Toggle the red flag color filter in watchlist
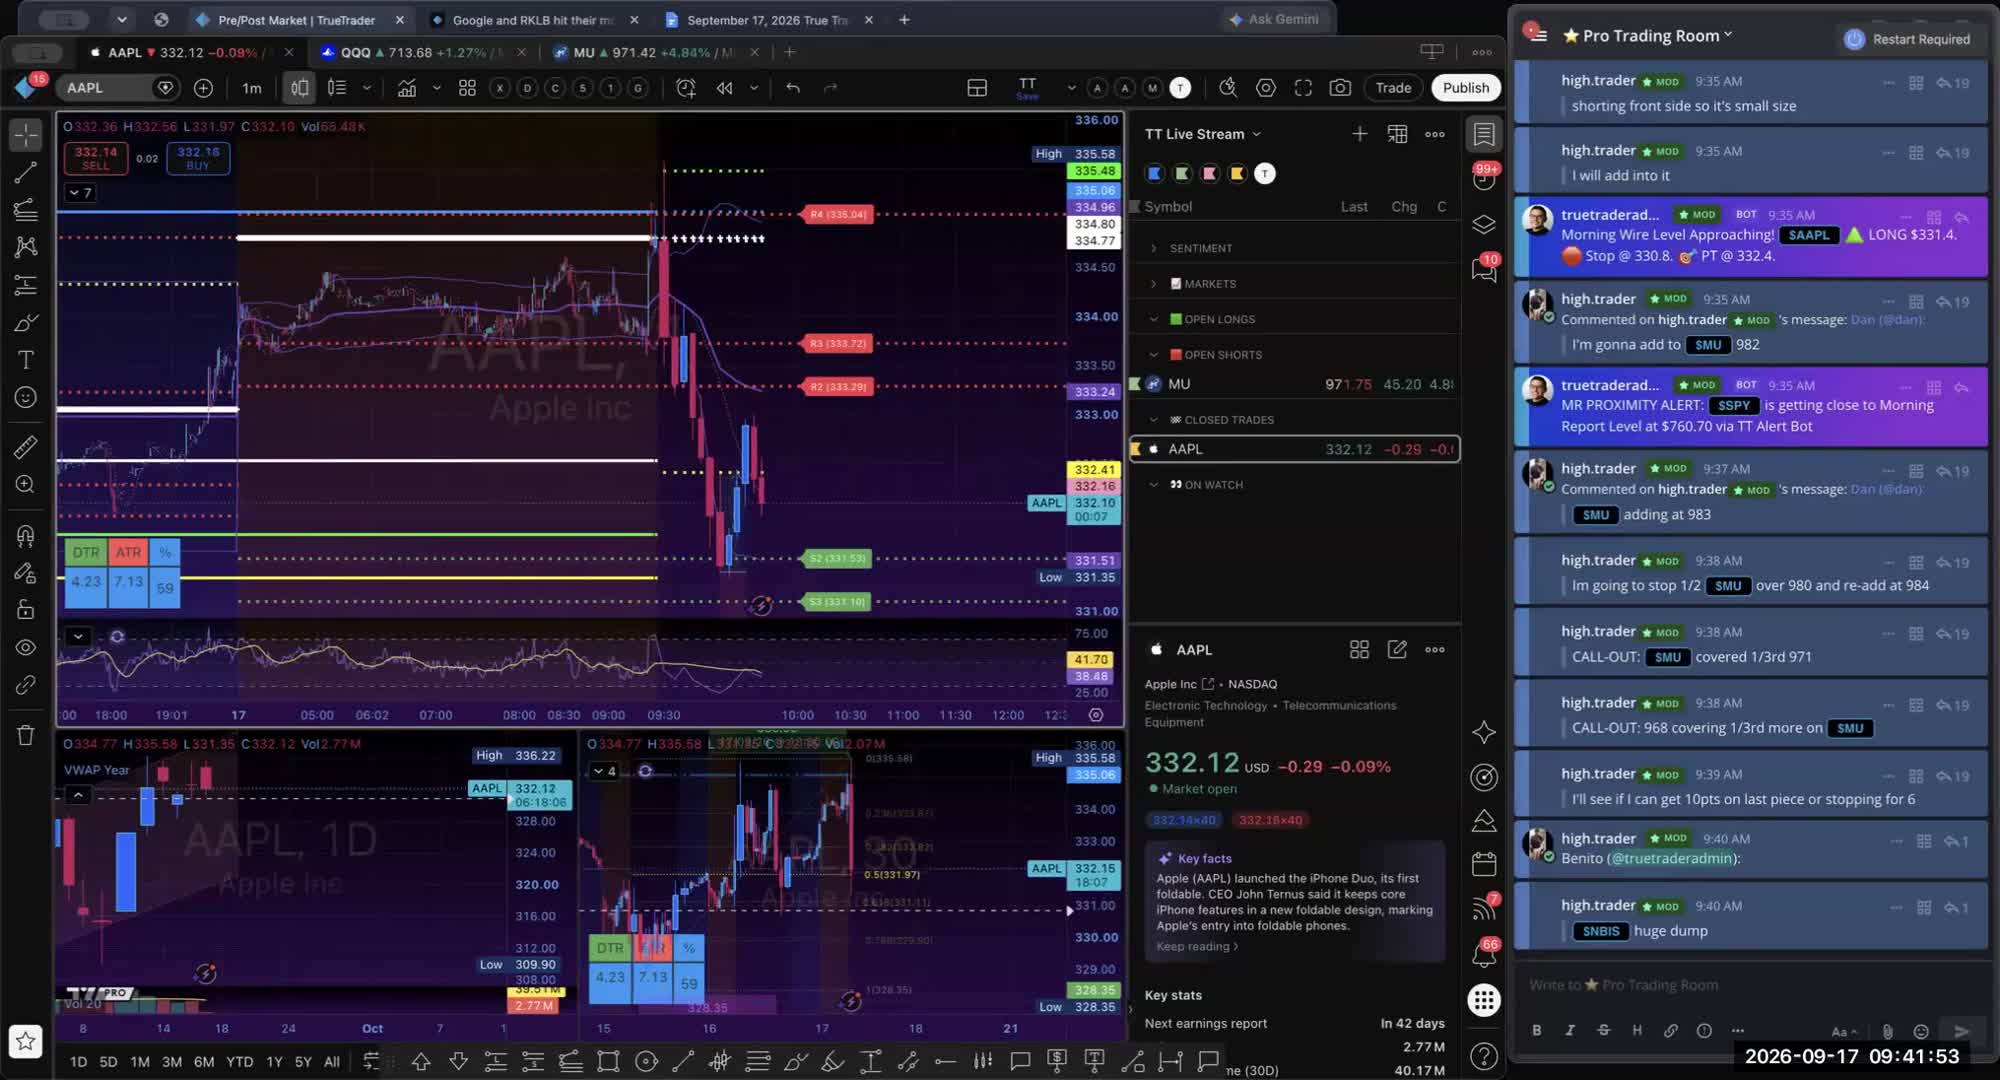2000x1080 pixels. [x=1210, y=174]
